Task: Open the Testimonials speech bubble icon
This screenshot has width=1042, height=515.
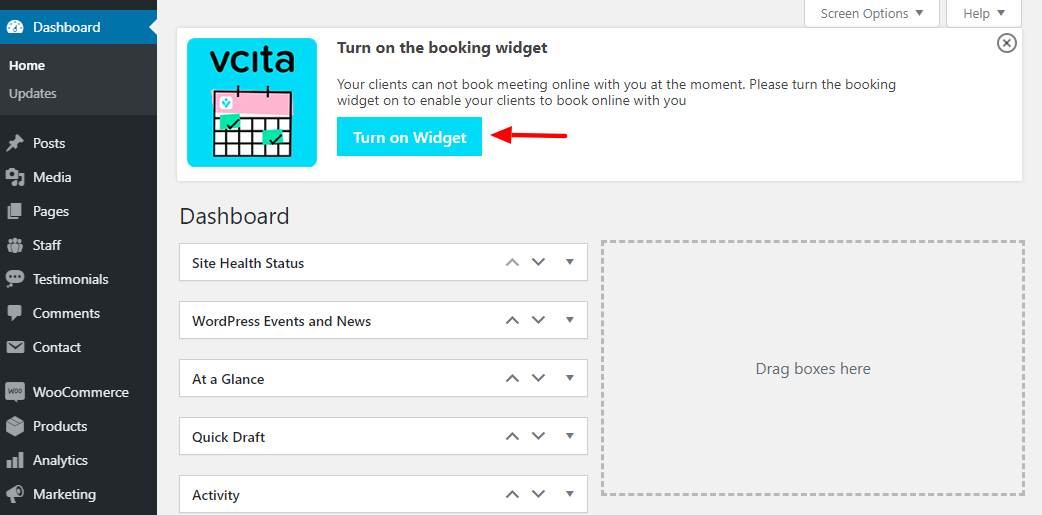Action: [15, 279]
